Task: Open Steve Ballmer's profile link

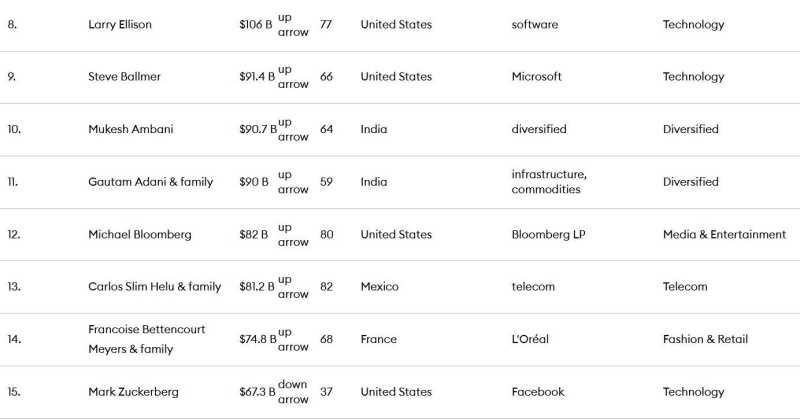Action: pyautogui.click(x=124, y=77)
